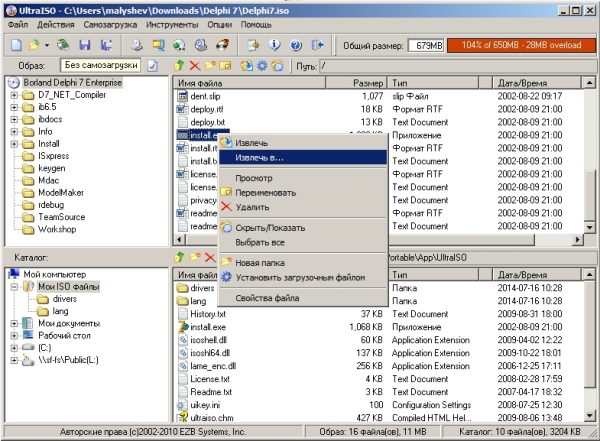Select Переименовать in context menu
This screenshot has height=441, width=600.
[x=303, y=193]
